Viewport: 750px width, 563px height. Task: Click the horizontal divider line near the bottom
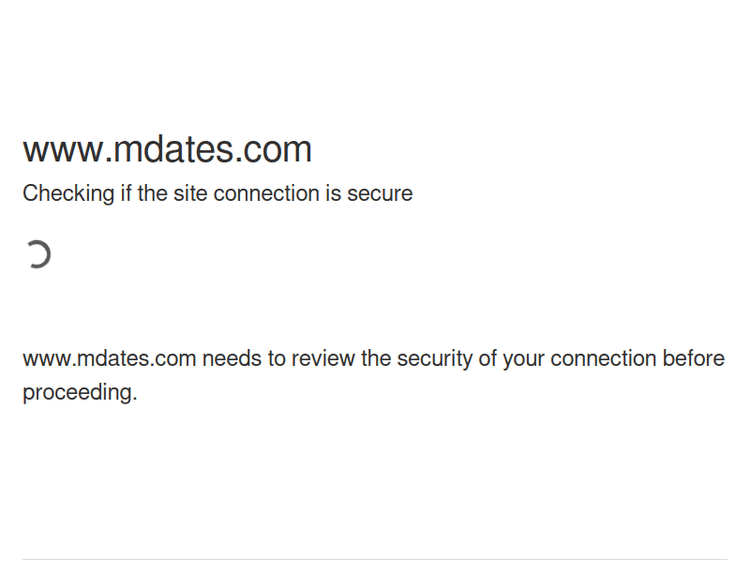pos(375,559)
